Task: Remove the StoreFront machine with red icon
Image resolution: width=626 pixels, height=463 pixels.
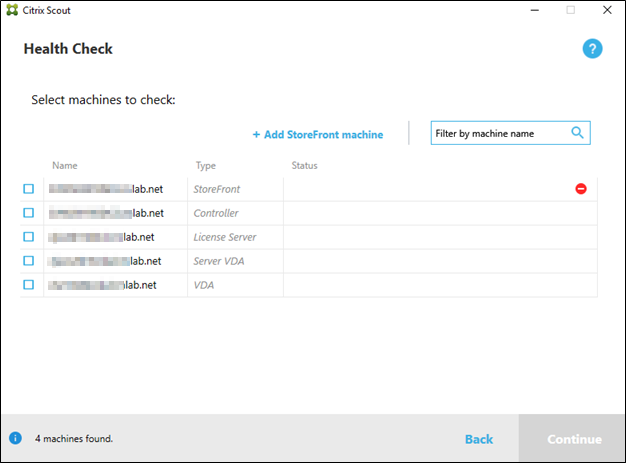Action: [x=581, y=189]
